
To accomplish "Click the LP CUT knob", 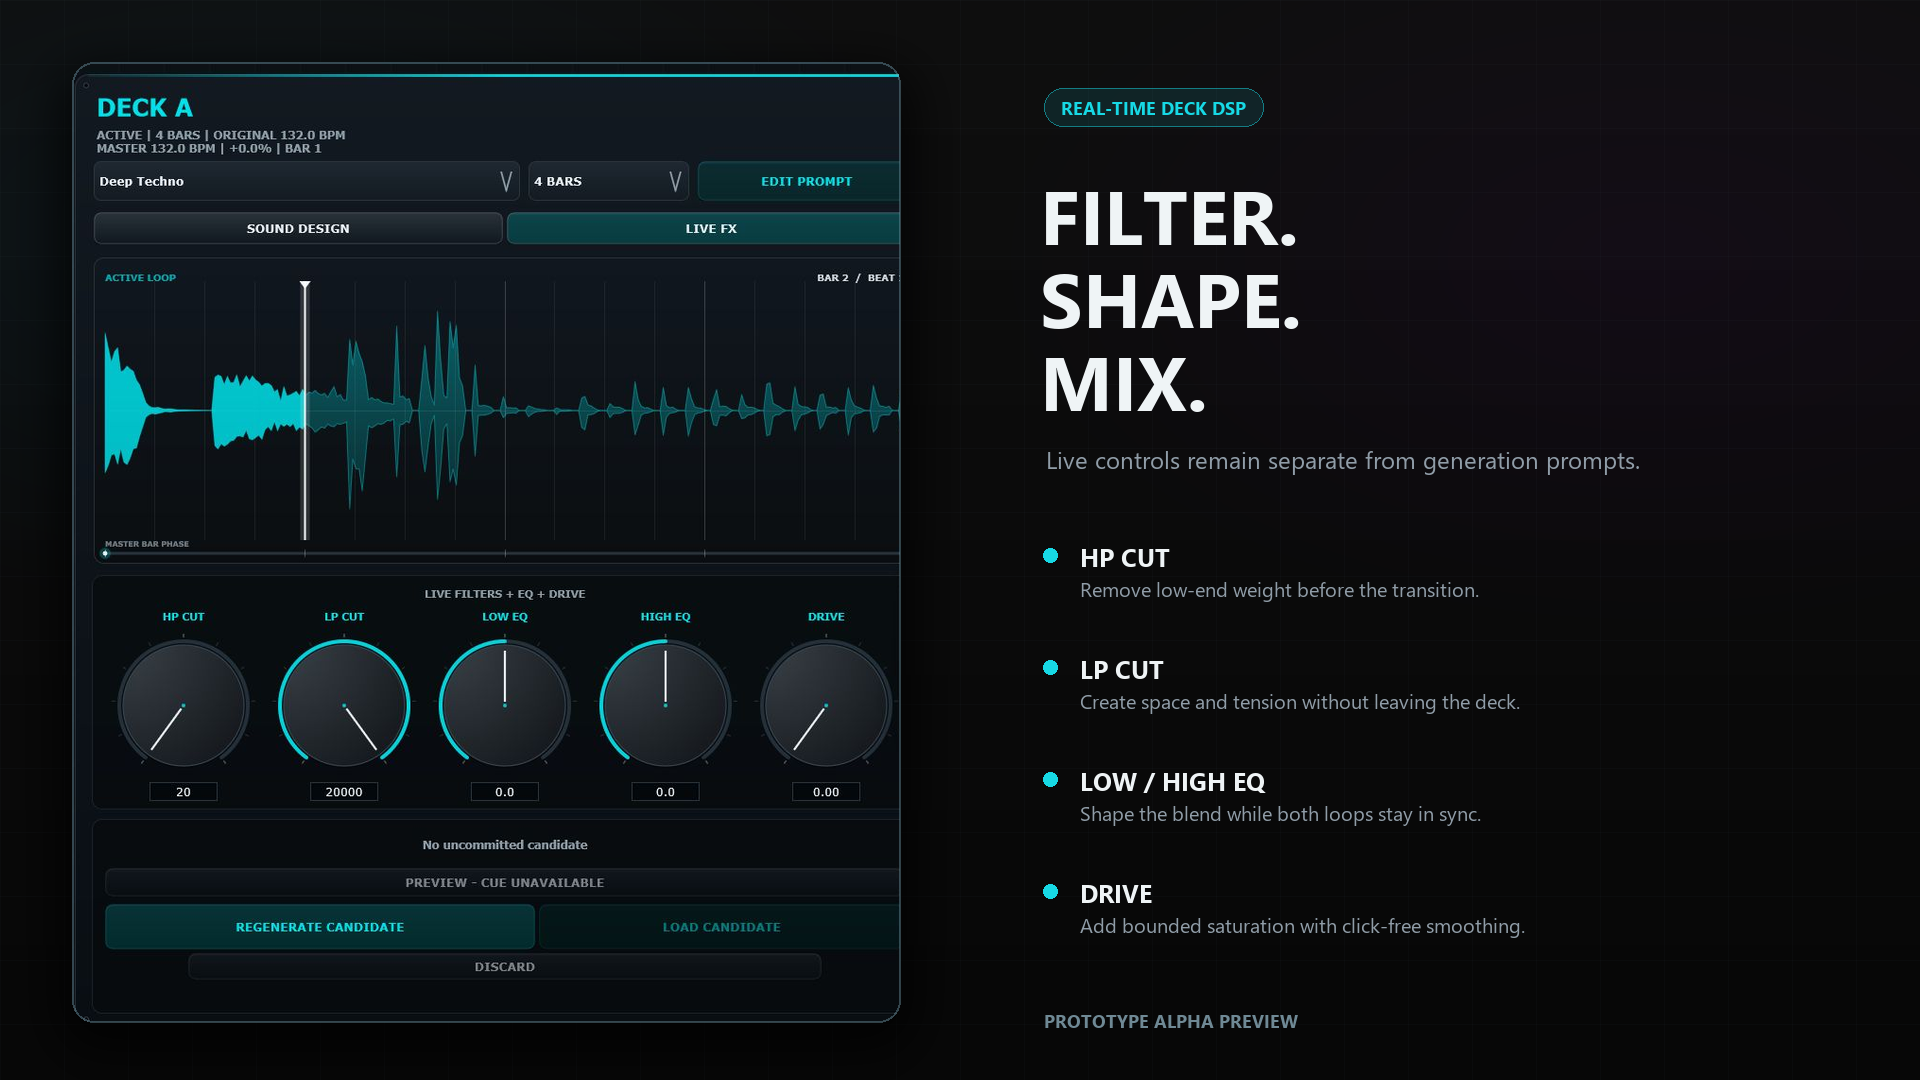I will [344, 705].
